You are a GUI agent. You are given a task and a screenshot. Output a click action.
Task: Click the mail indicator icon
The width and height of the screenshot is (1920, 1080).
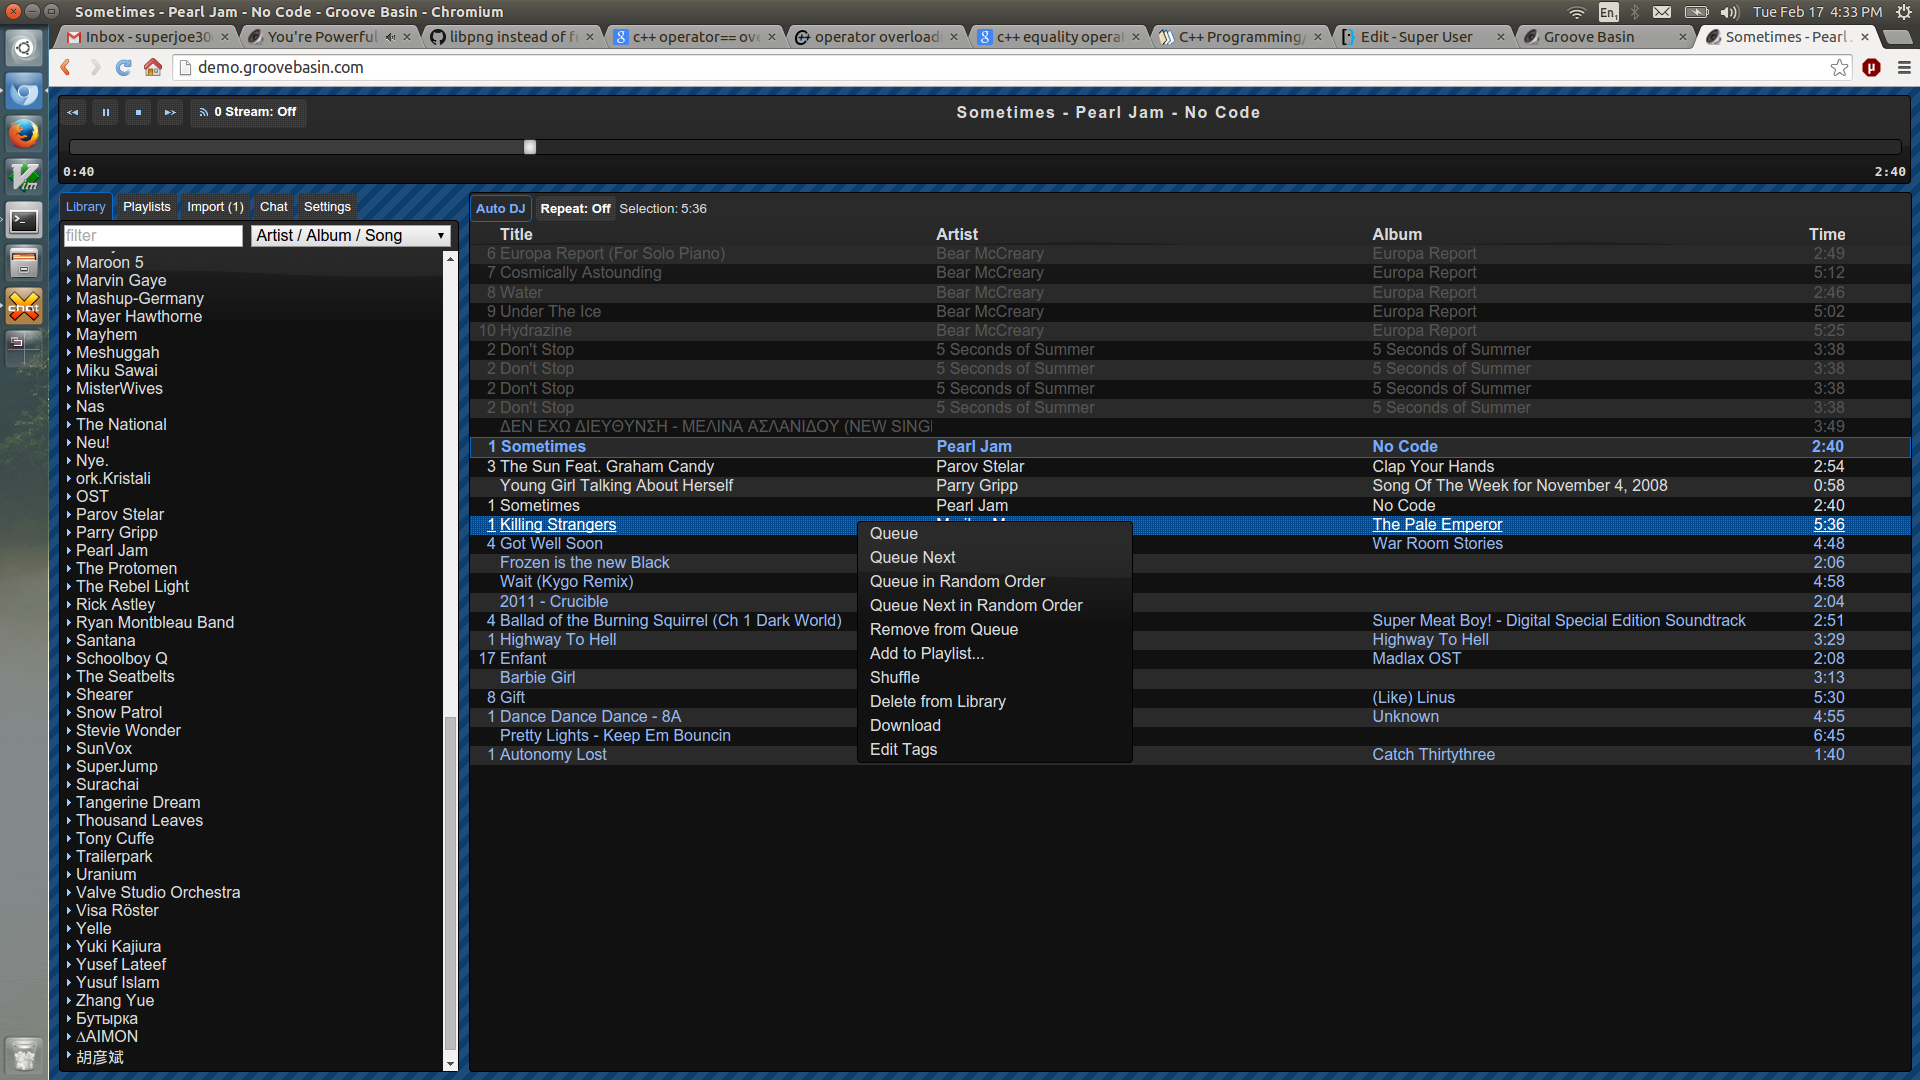1662,12
